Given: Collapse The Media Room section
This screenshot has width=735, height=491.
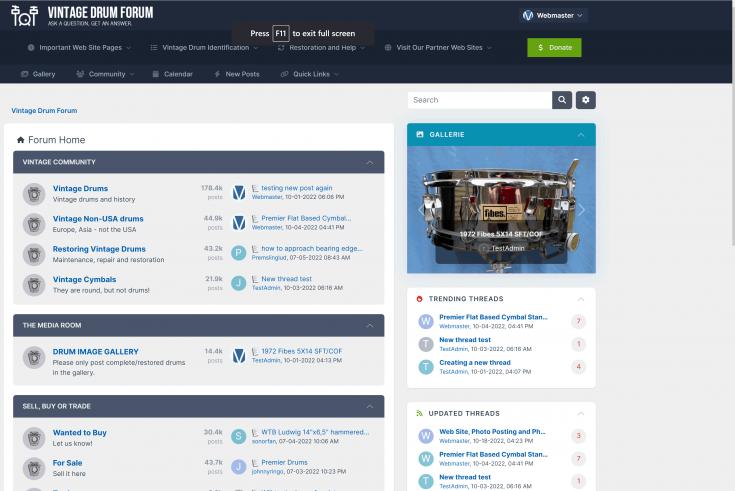Looking at the screenshot, I should (369, 325).
